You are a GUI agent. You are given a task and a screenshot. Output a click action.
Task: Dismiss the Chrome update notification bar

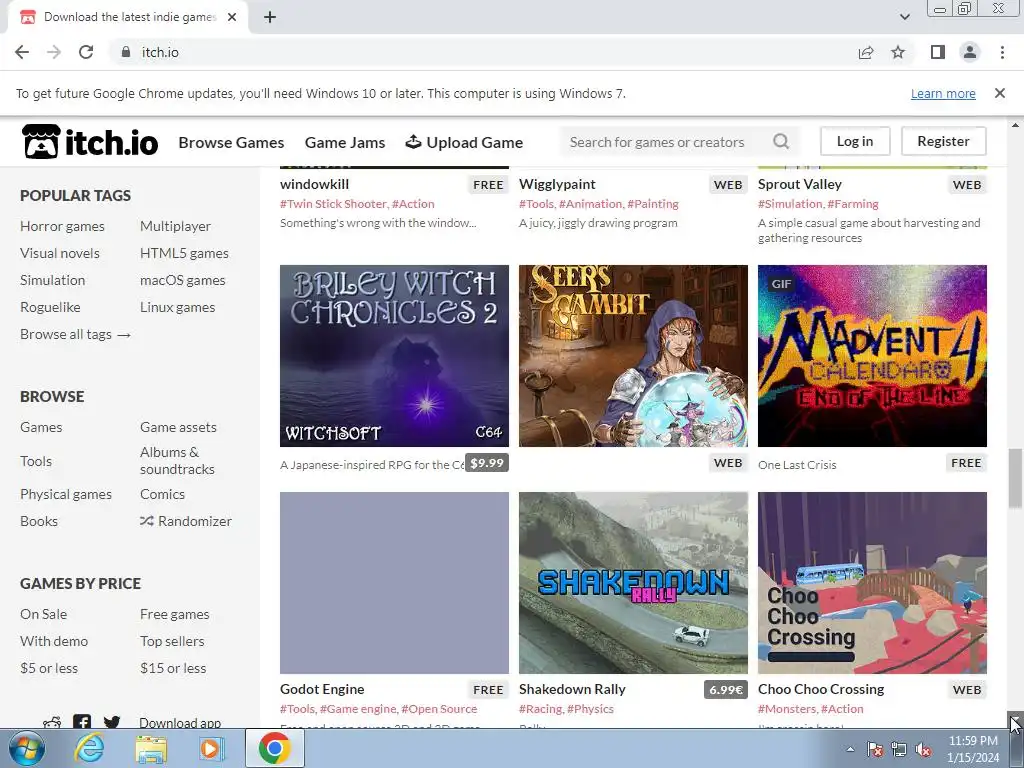(1000, 93)
